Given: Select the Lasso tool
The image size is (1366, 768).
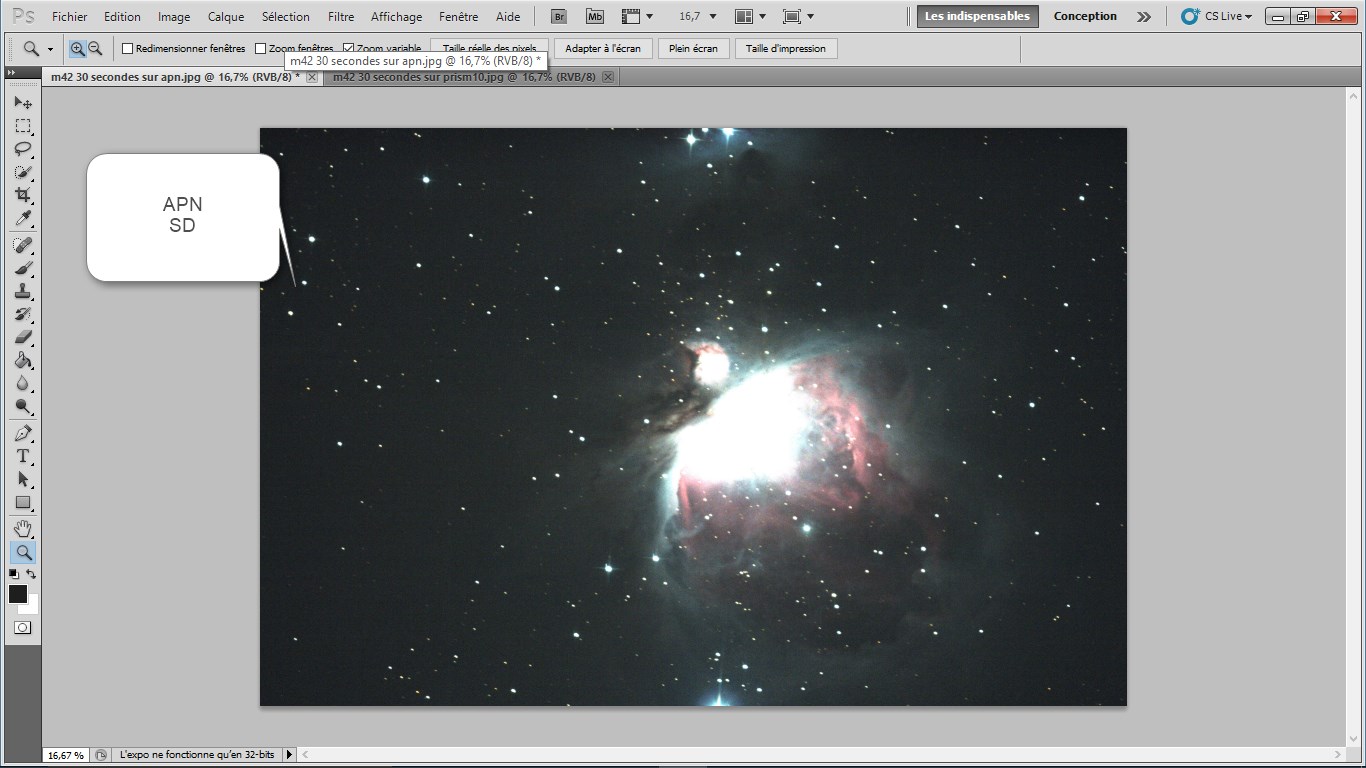Looking at the screenshot, I should coord(23,149).
